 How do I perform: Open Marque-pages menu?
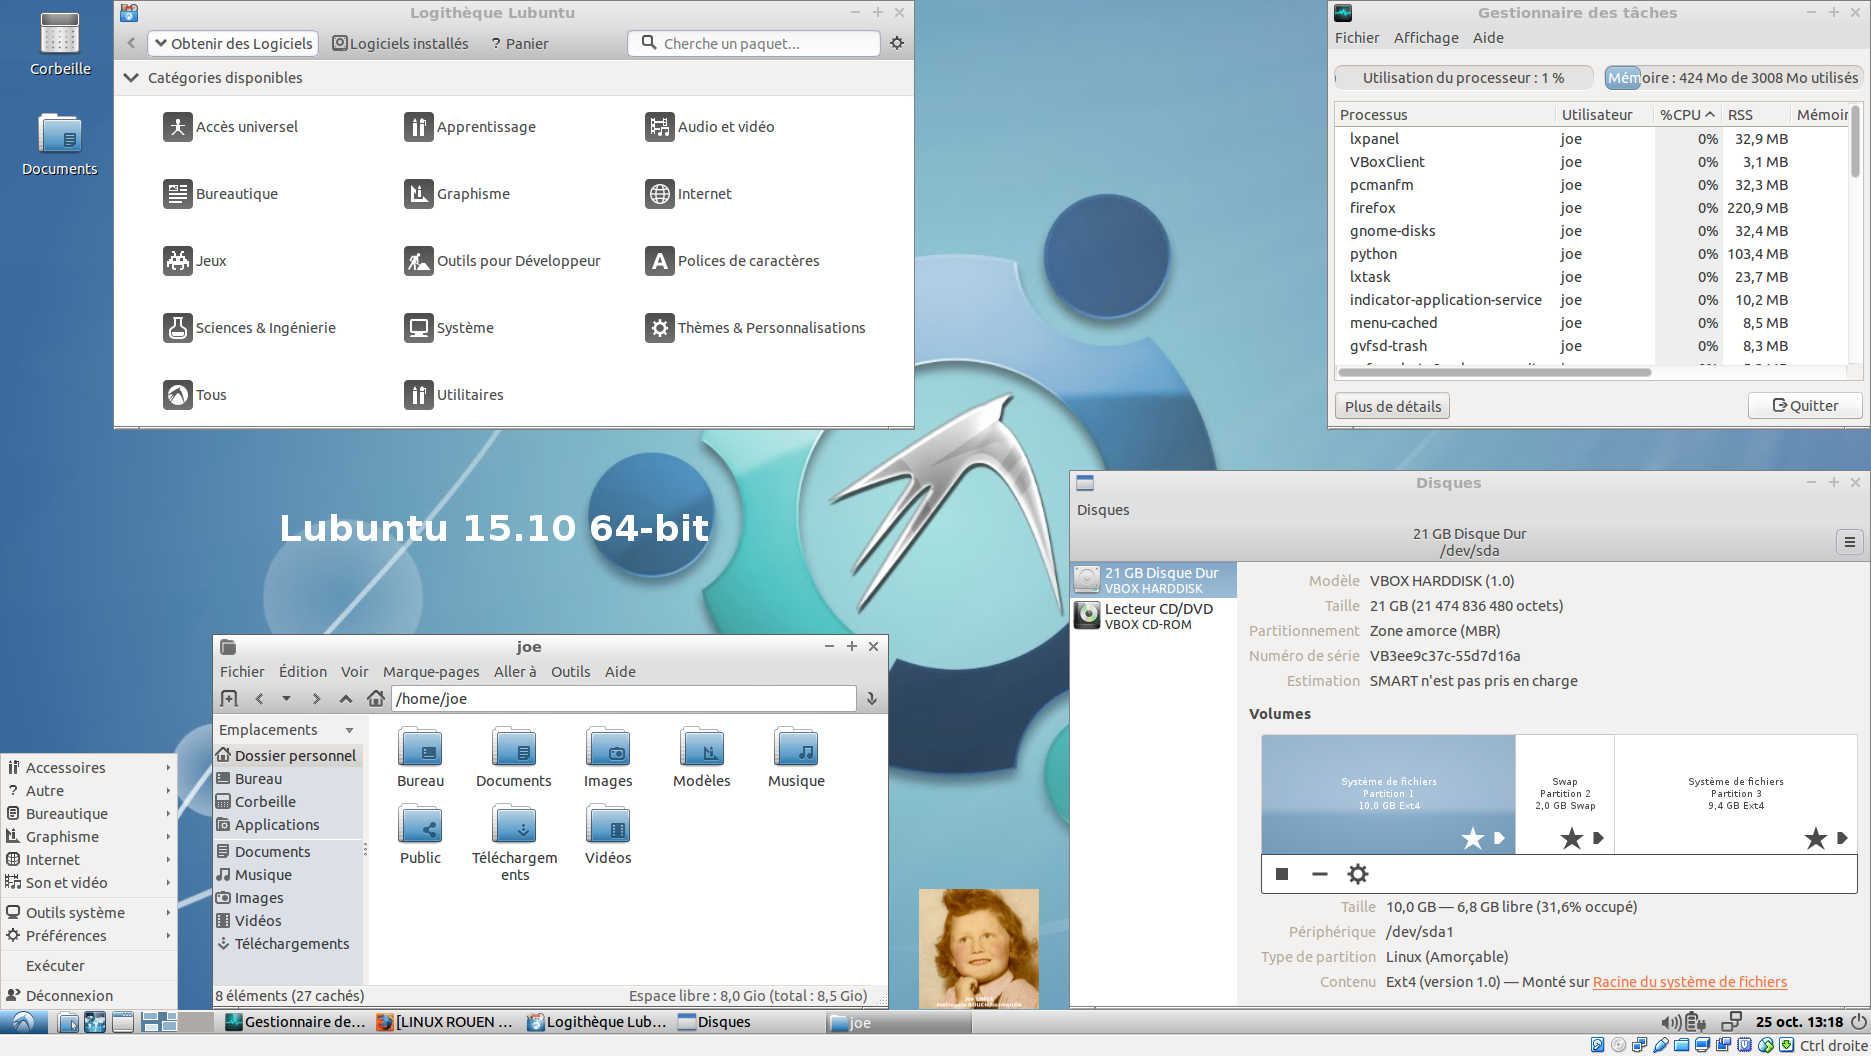point(431,672)
